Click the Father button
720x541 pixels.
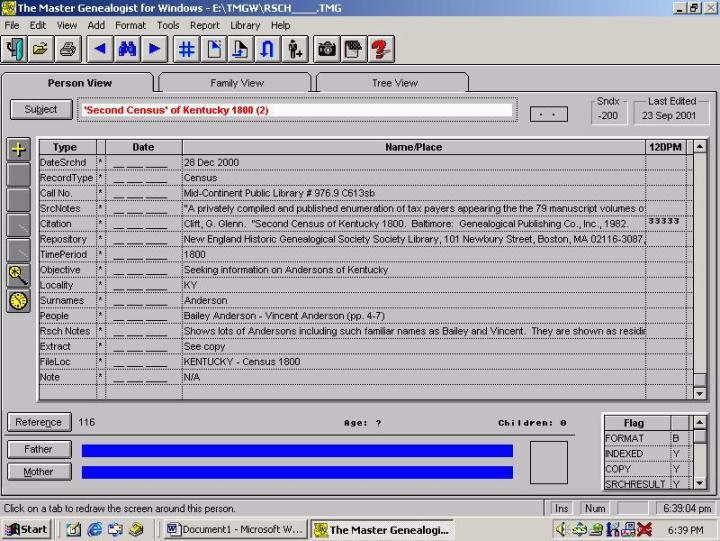39,449
